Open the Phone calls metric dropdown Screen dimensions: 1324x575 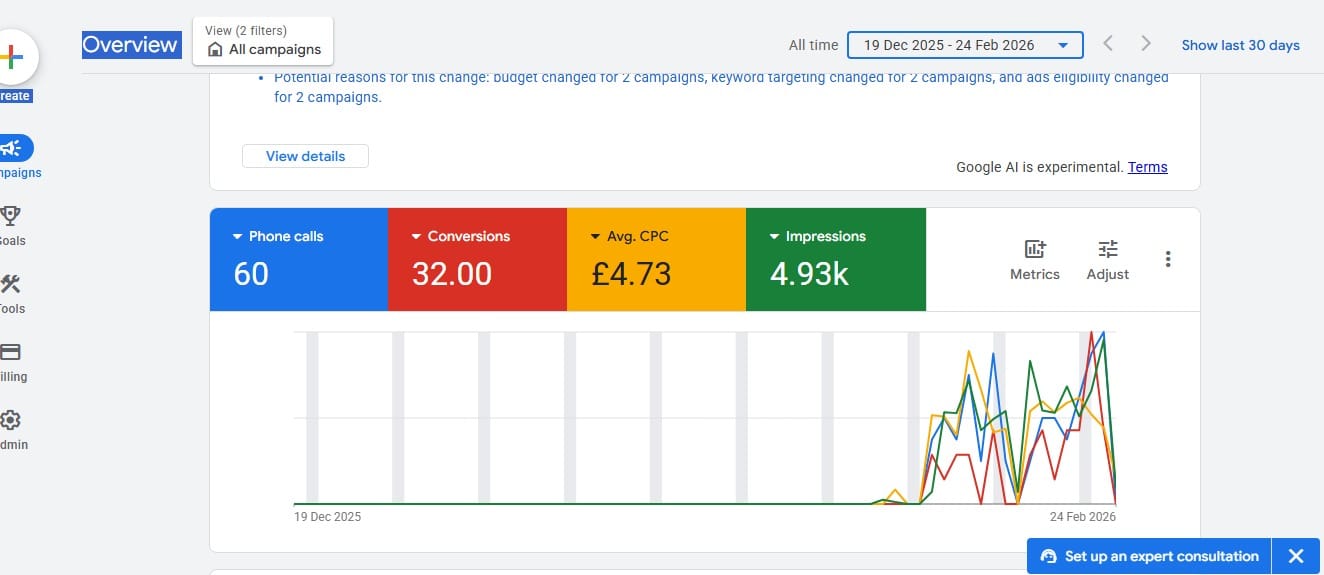pos(277,236)
